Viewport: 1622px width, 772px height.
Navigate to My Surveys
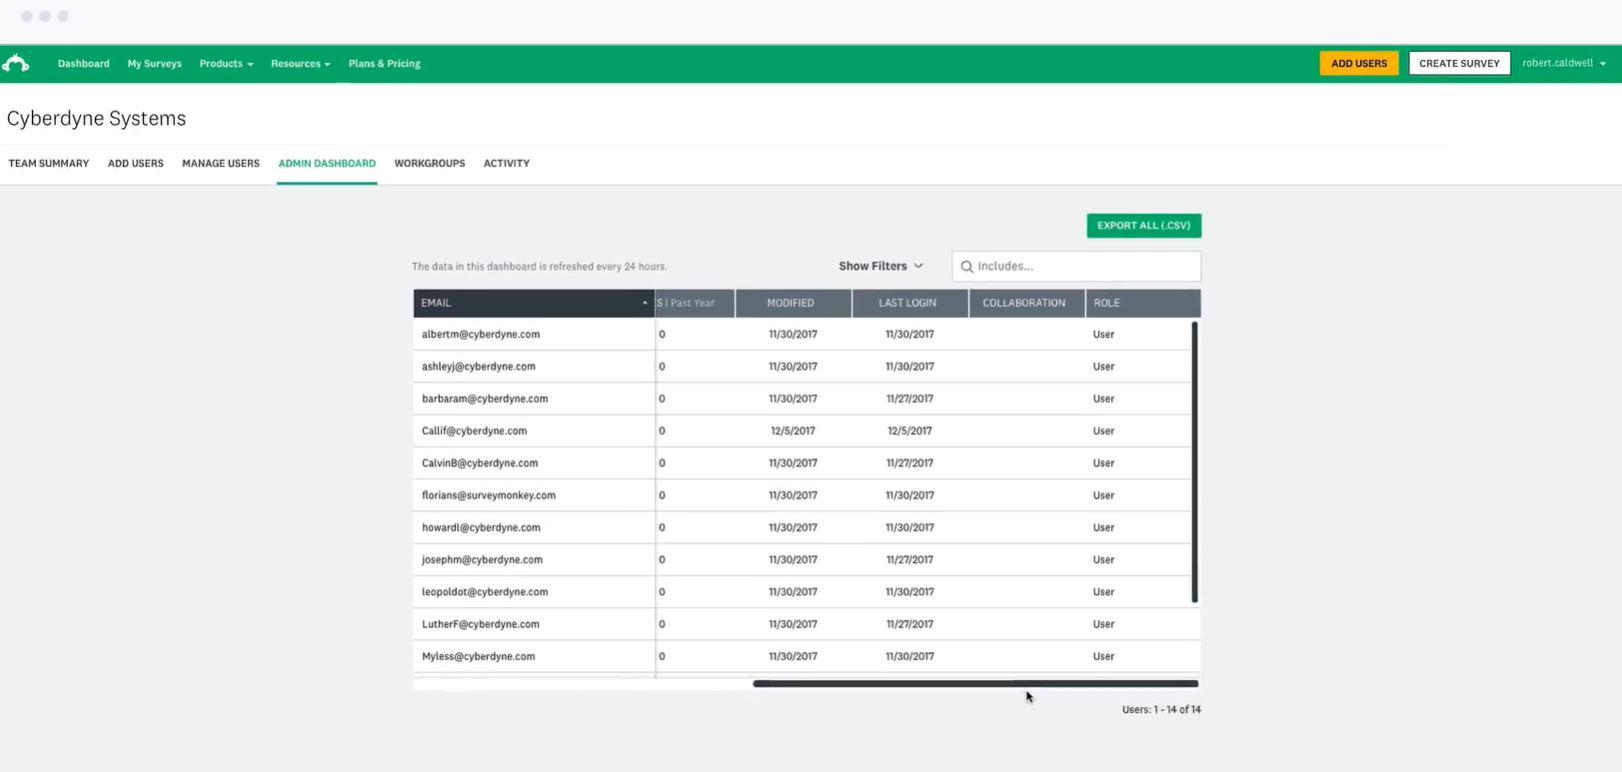click(154, 64)
